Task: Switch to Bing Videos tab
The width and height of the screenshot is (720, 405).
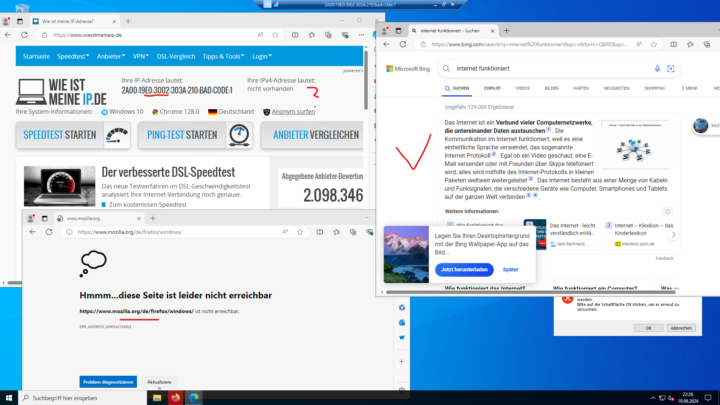Action: click(523, 88)
